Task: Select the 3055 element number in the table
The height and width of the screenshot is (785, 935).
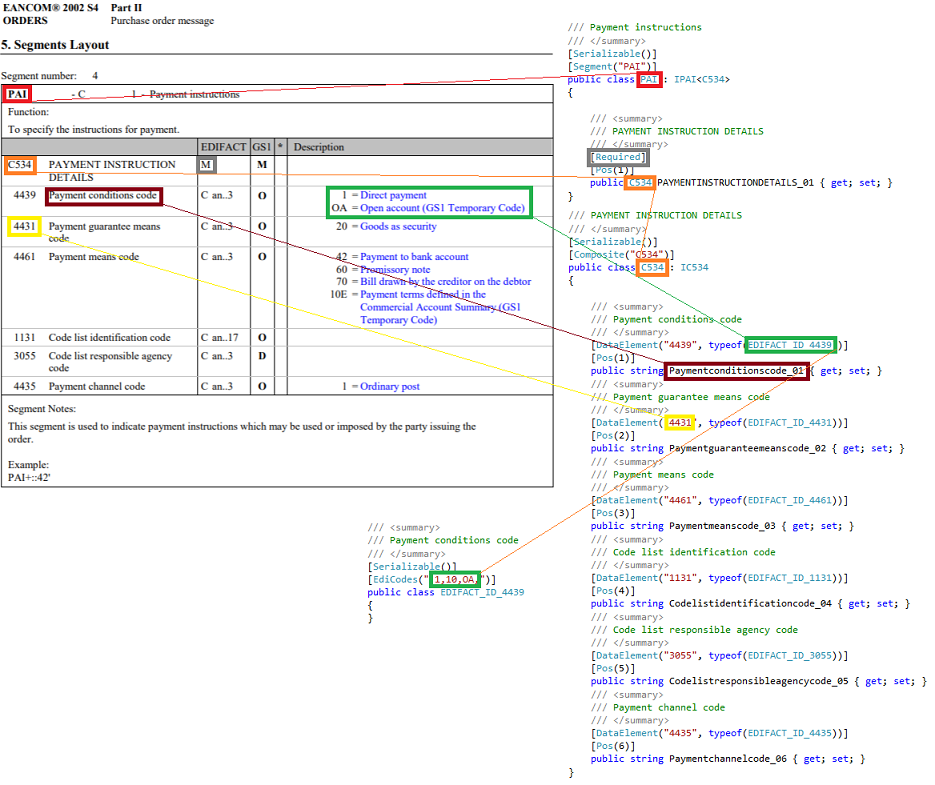Action: pos(24,356)
